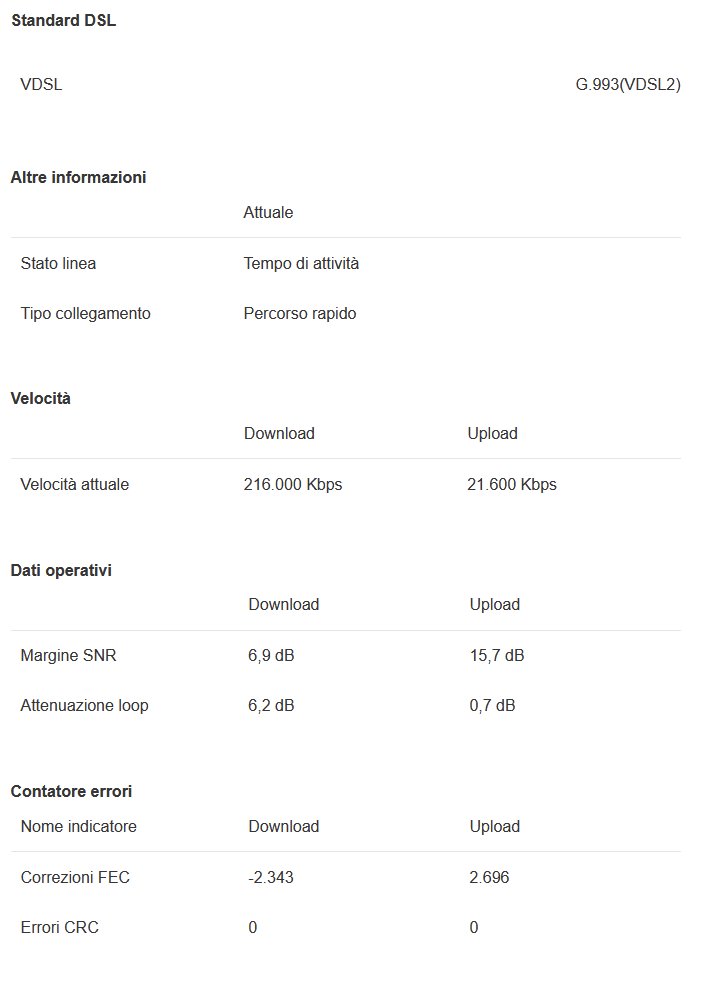The image size is (701, 996).
Task: Select the 6,2 dB download attenuation value
Action: (x=271, y=705)
